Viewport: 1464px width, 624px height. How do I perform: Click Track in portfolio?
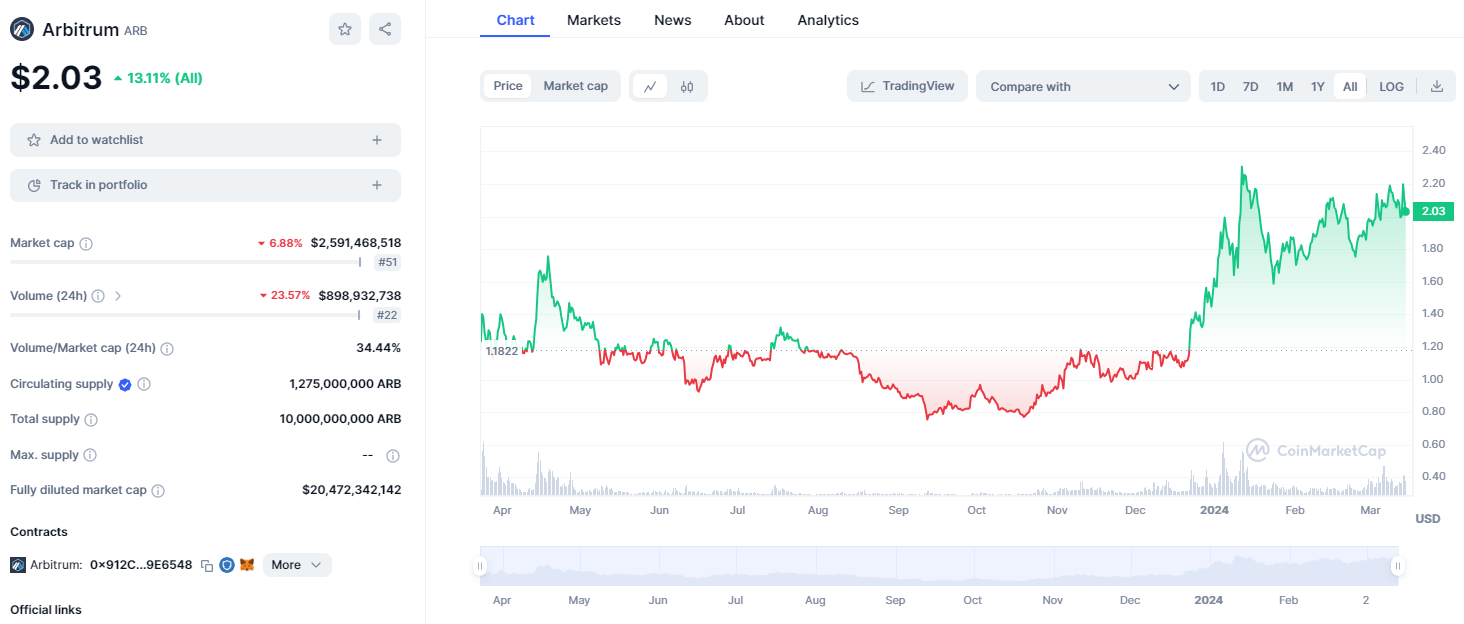pyautogui.click(x=205, y=185)
